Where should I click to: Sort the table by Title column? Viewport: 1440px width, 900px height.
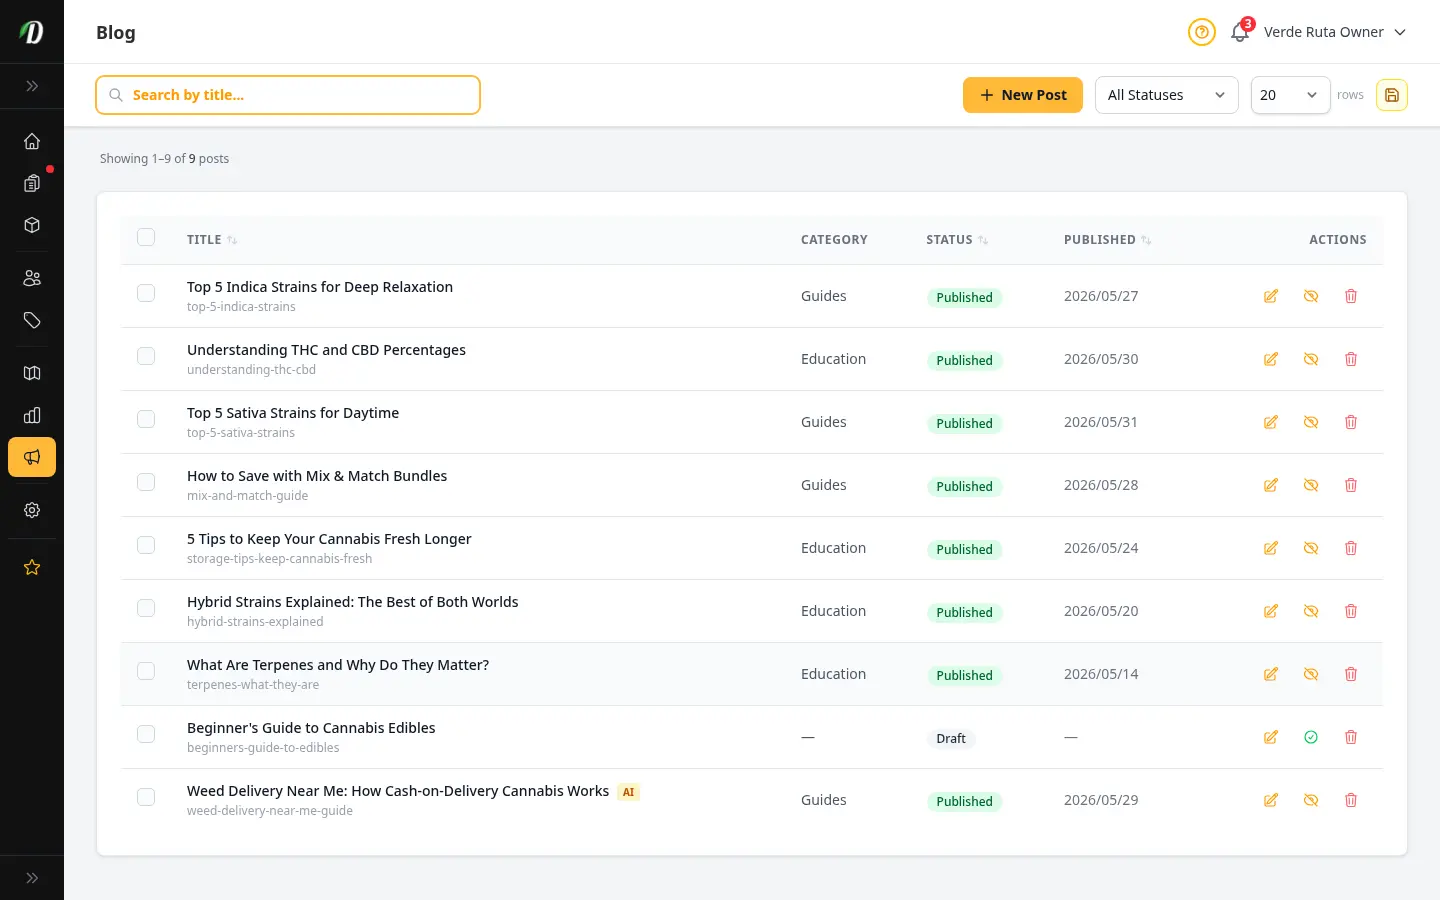click(212, 240)
